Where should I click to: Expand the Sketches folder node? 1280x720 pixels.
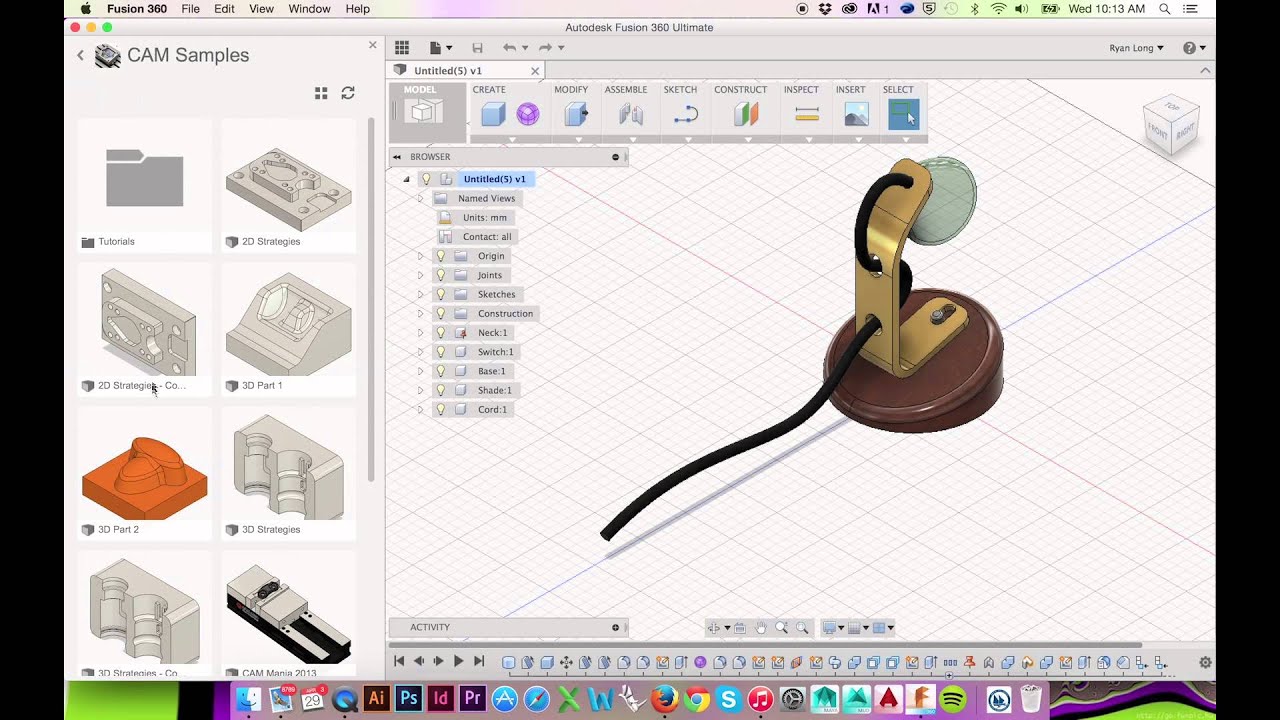(420, 294)
